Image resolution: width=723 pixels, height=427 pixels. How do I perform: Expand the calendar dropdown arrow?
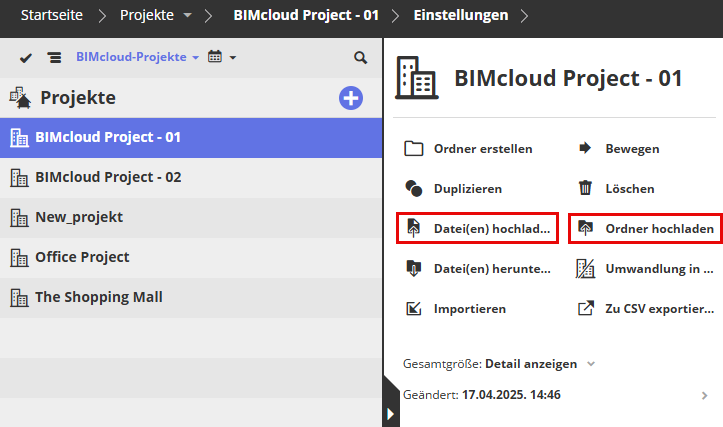pos(233,58)
